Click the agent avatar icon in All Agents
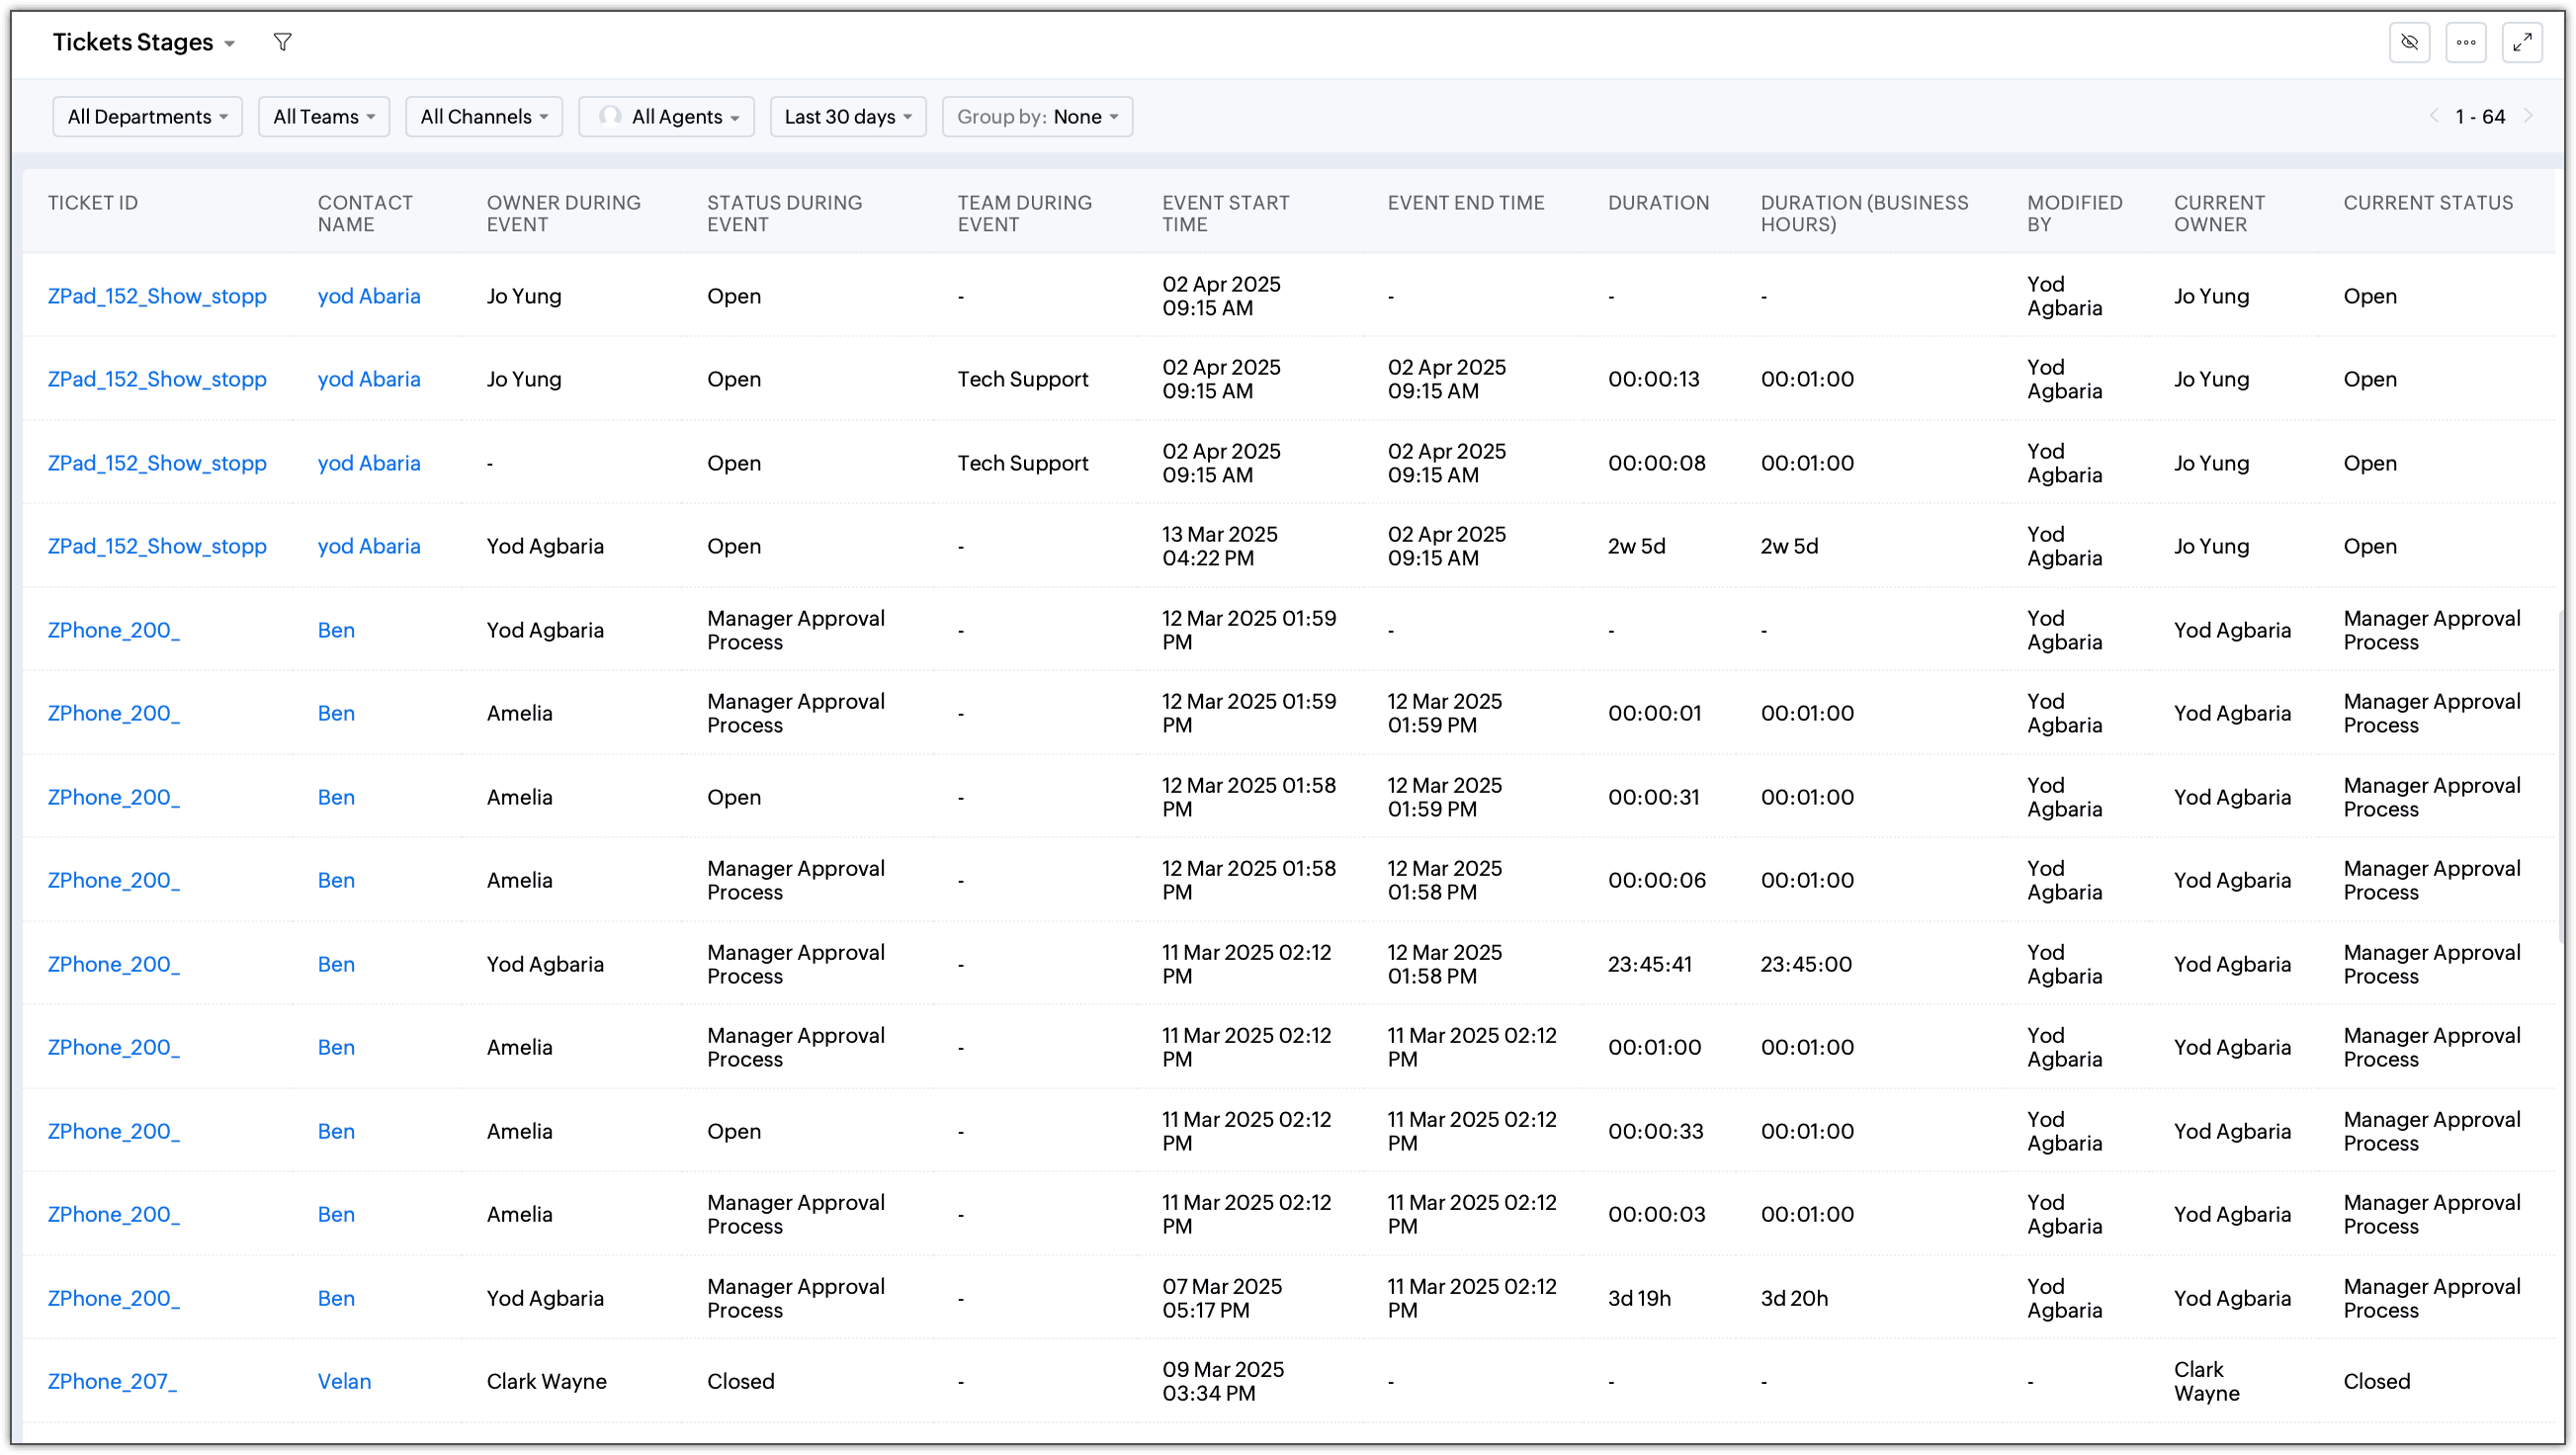 pos(610,116)
